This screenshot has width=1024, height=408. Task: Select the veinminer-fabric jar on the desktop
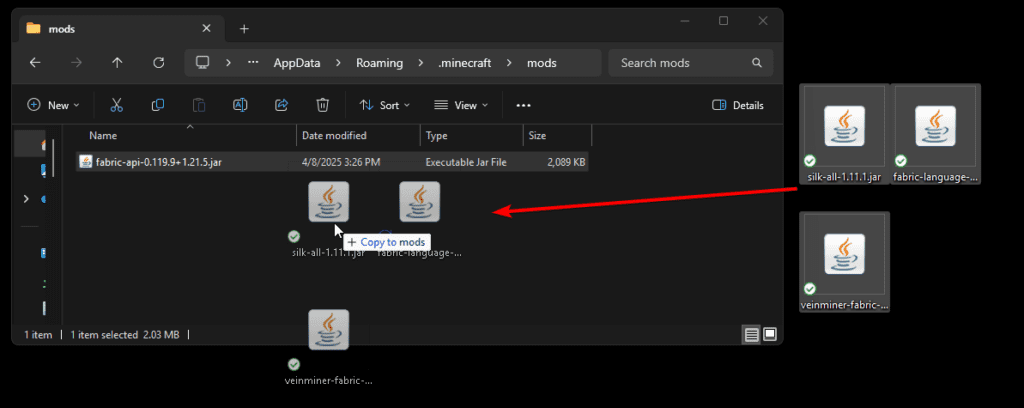(844, 262)
